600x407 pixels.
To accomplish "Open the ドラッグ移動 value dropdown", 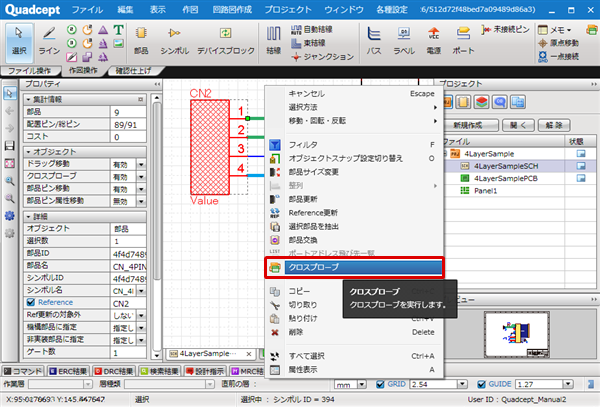I will point(141,165).
